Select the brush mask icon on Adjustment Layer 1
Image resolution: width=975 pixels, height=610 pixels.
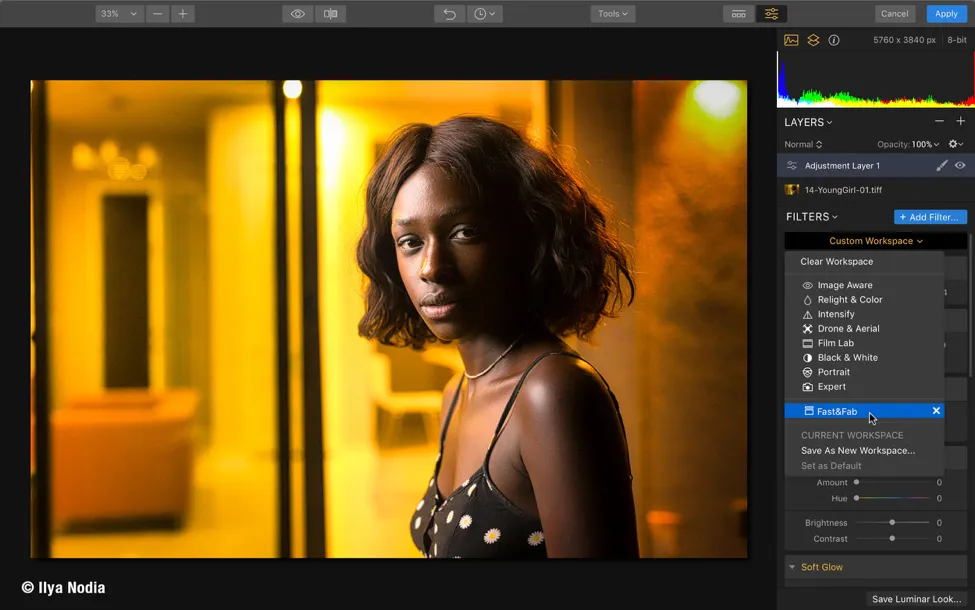pyautogui.click(x=941, y=166)
